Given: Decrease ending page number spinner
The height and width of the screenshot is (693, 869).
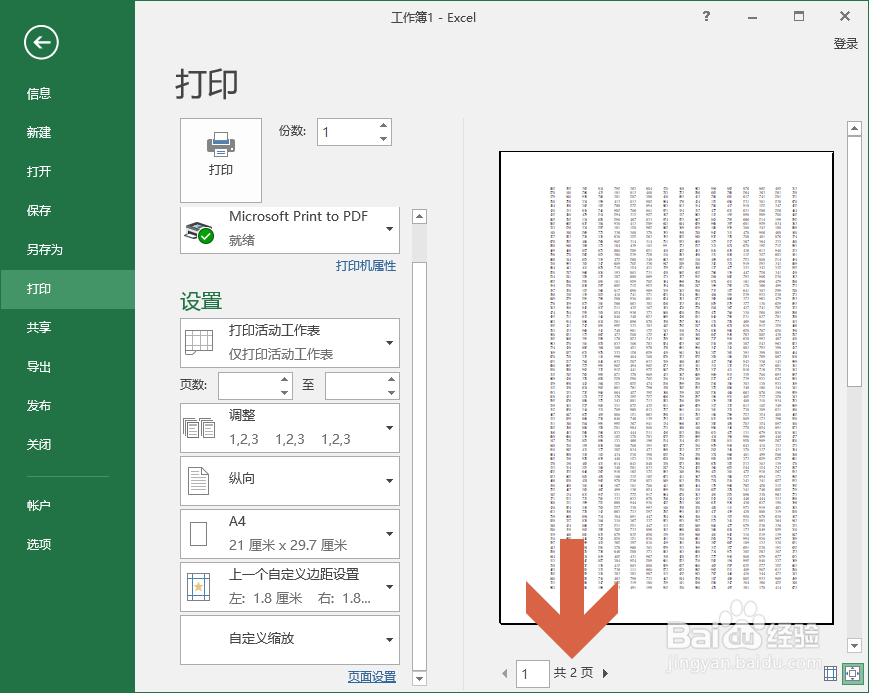Looking at the screenshot, I should tap(391, 393).
